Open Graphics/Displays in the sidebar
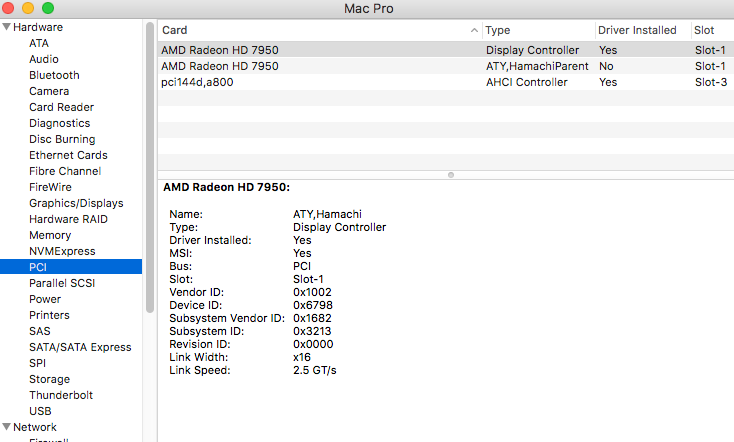The width and height of the screenshot is (734, 442). (76, 203)
